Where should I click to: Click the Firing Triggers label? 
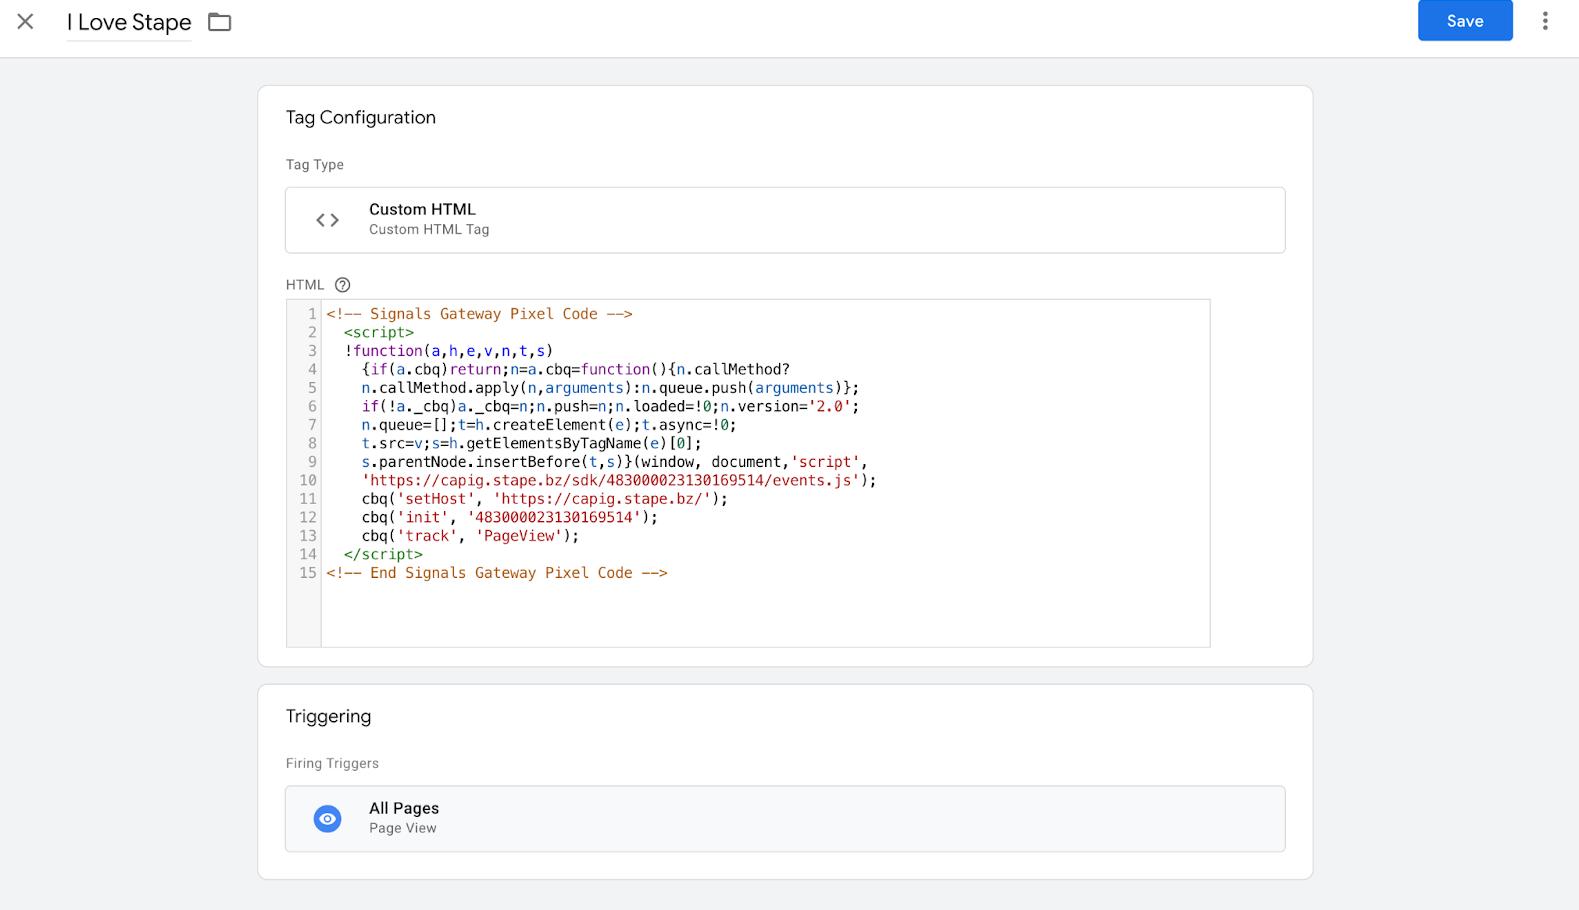click(x=332, y=763)
